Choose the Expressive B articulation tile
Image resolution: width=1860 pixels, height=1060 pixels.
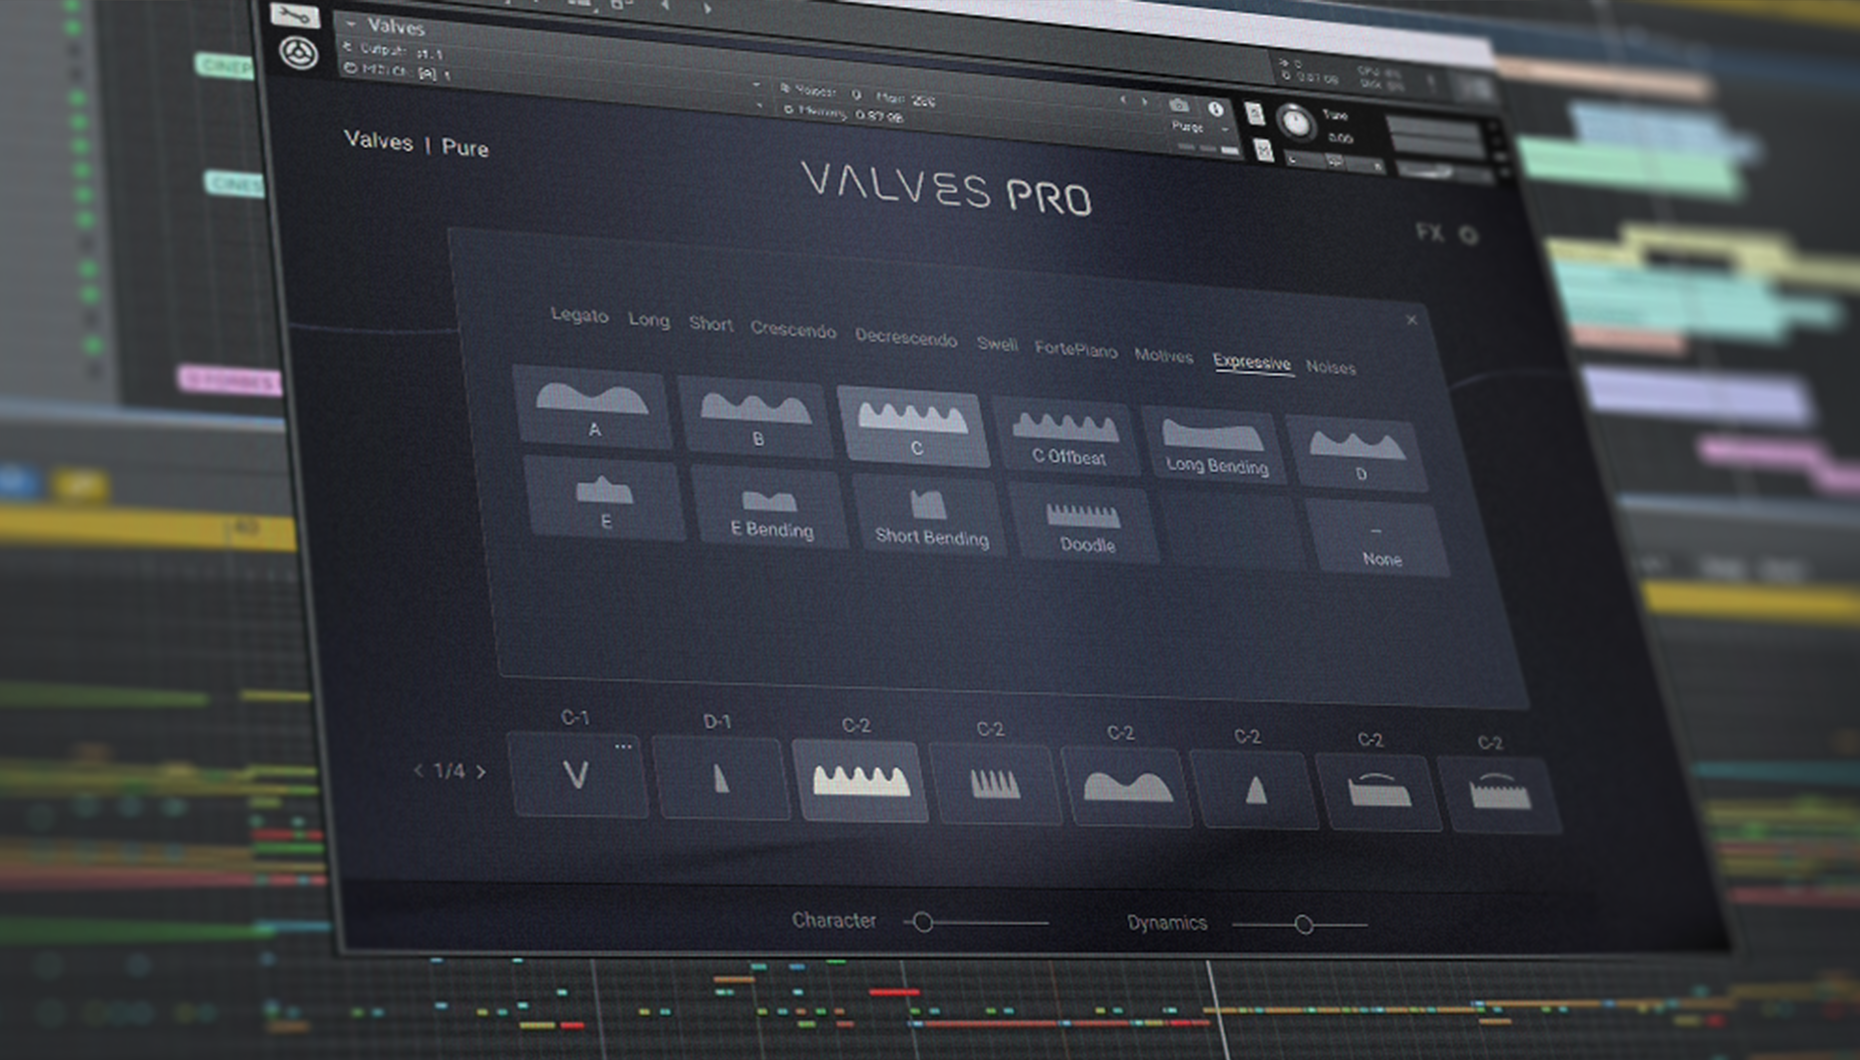pos(755,416)
